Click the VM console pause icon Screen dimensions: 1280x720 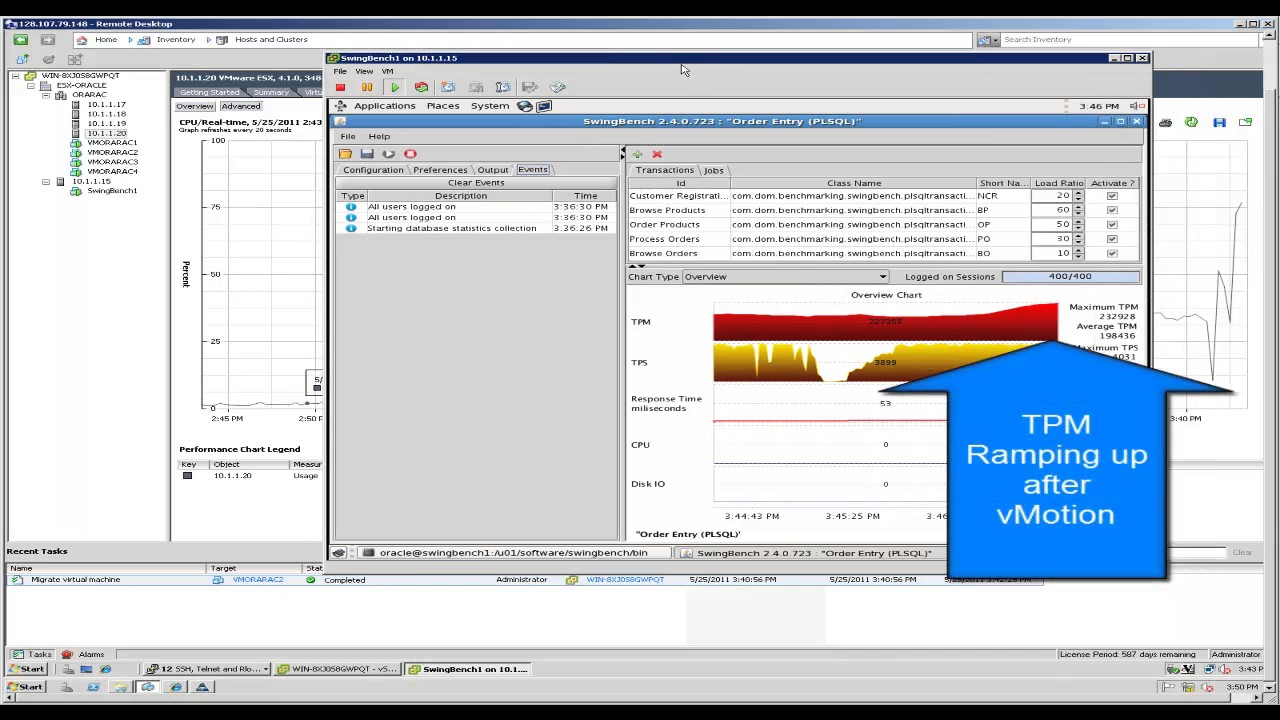[367, 88]
